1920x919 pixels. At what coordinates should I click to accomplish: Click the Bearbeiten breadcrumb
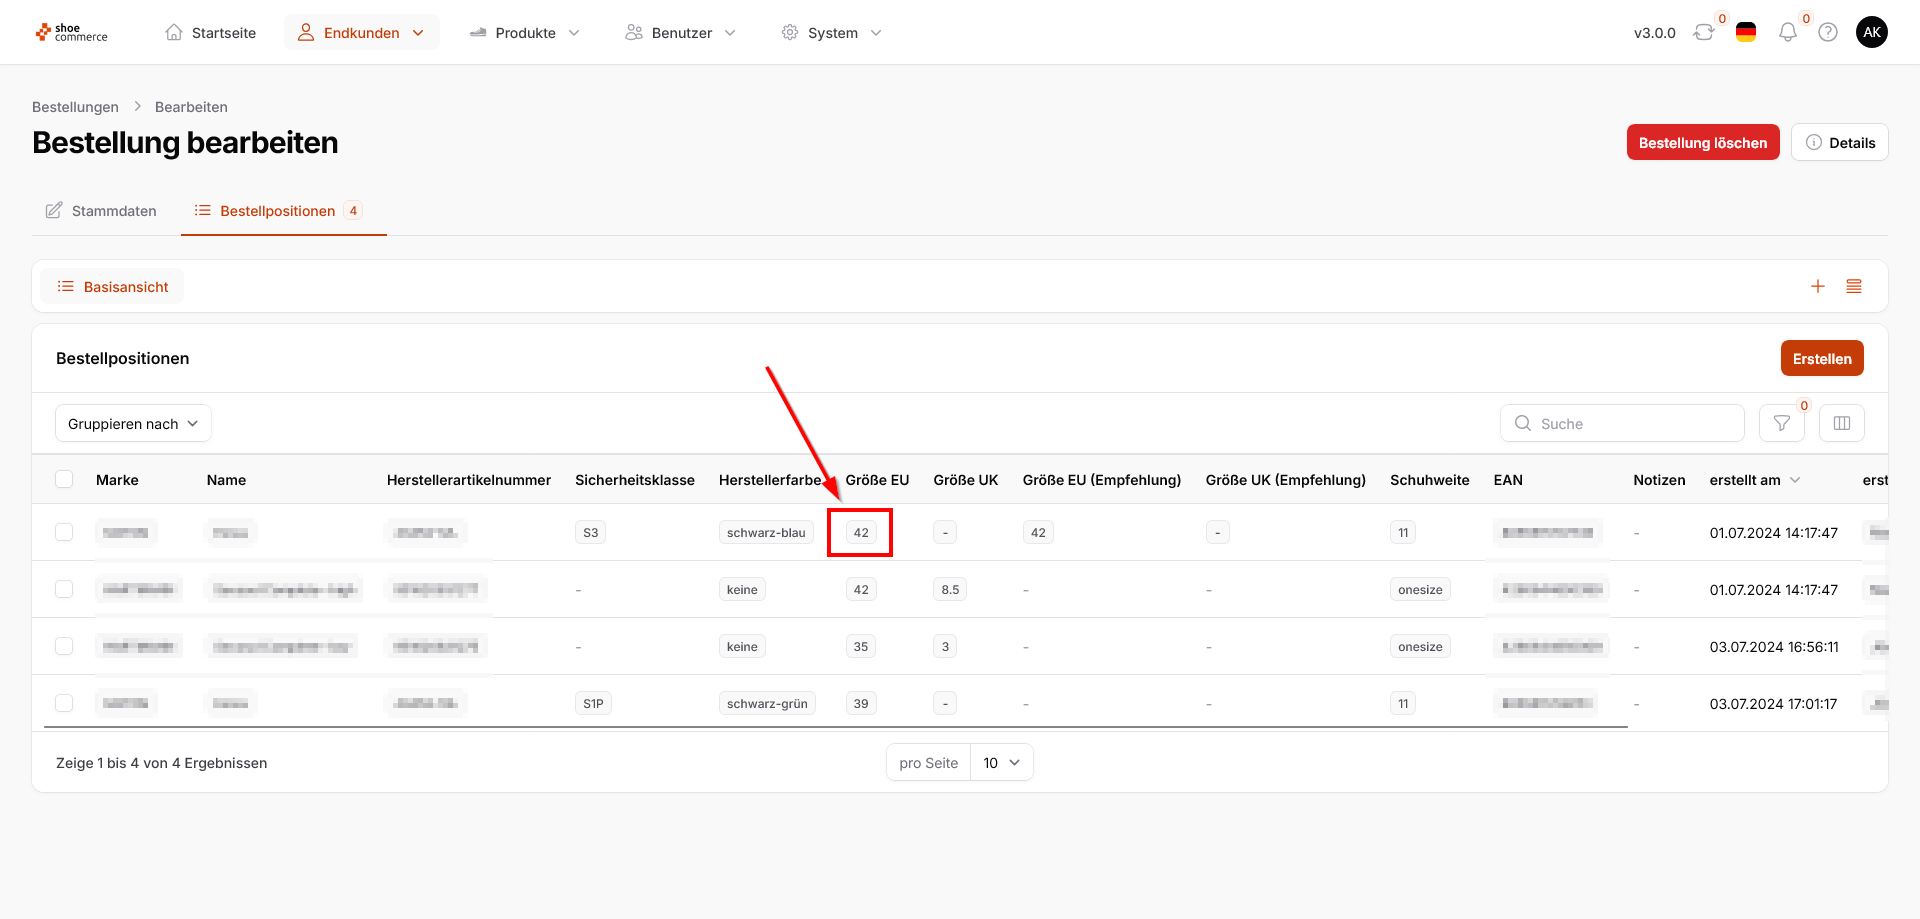click(x=191, y=107)
